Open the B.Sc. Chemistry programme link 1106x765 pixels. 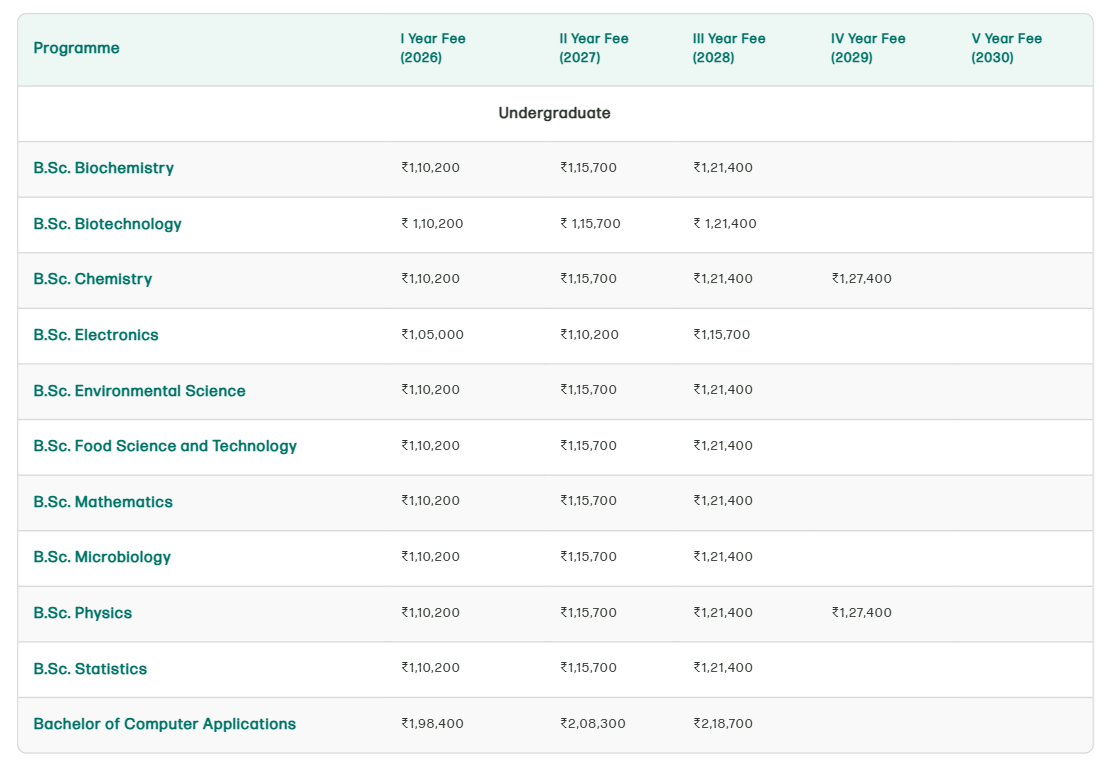tap(93, 279)
